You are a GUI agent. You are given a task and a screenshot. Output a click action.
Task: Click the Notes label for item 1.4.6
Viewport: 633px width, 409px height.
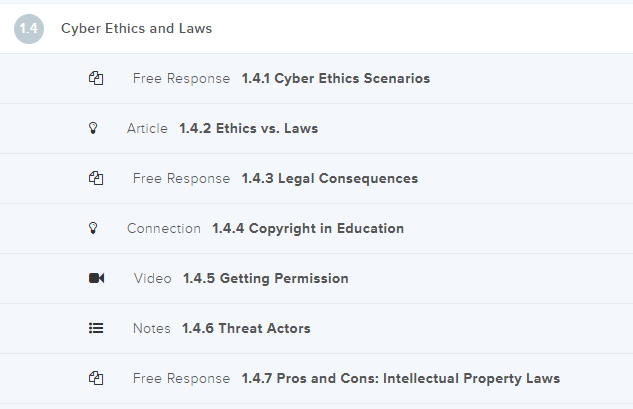pyautogui.click(x=151, y=328)
